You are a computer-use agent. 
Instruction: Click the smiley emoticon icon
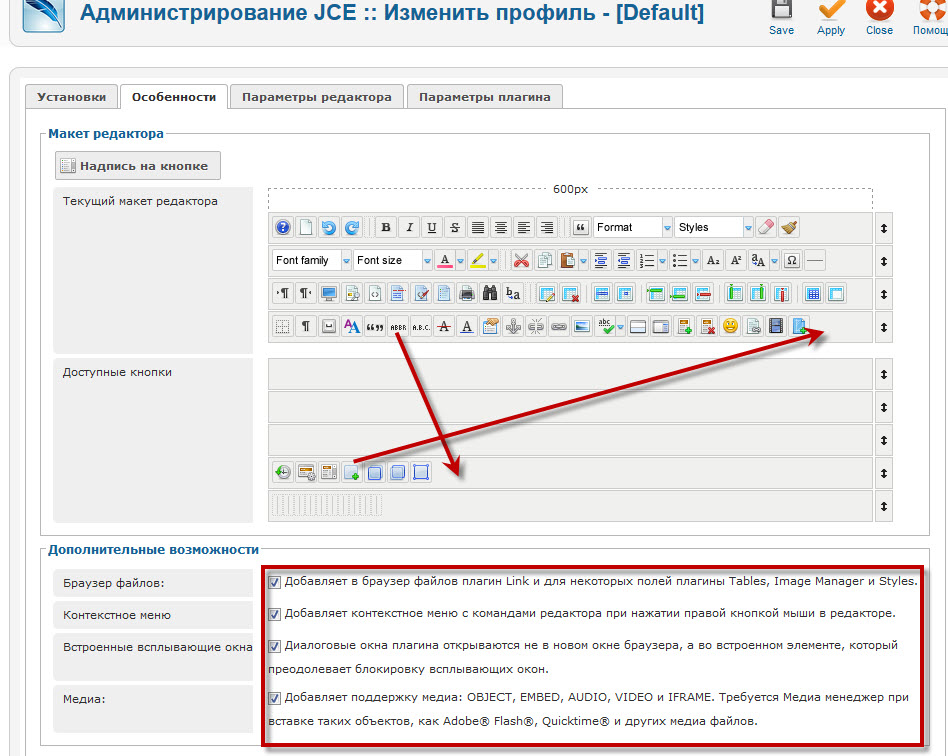(x=730, y=326)
